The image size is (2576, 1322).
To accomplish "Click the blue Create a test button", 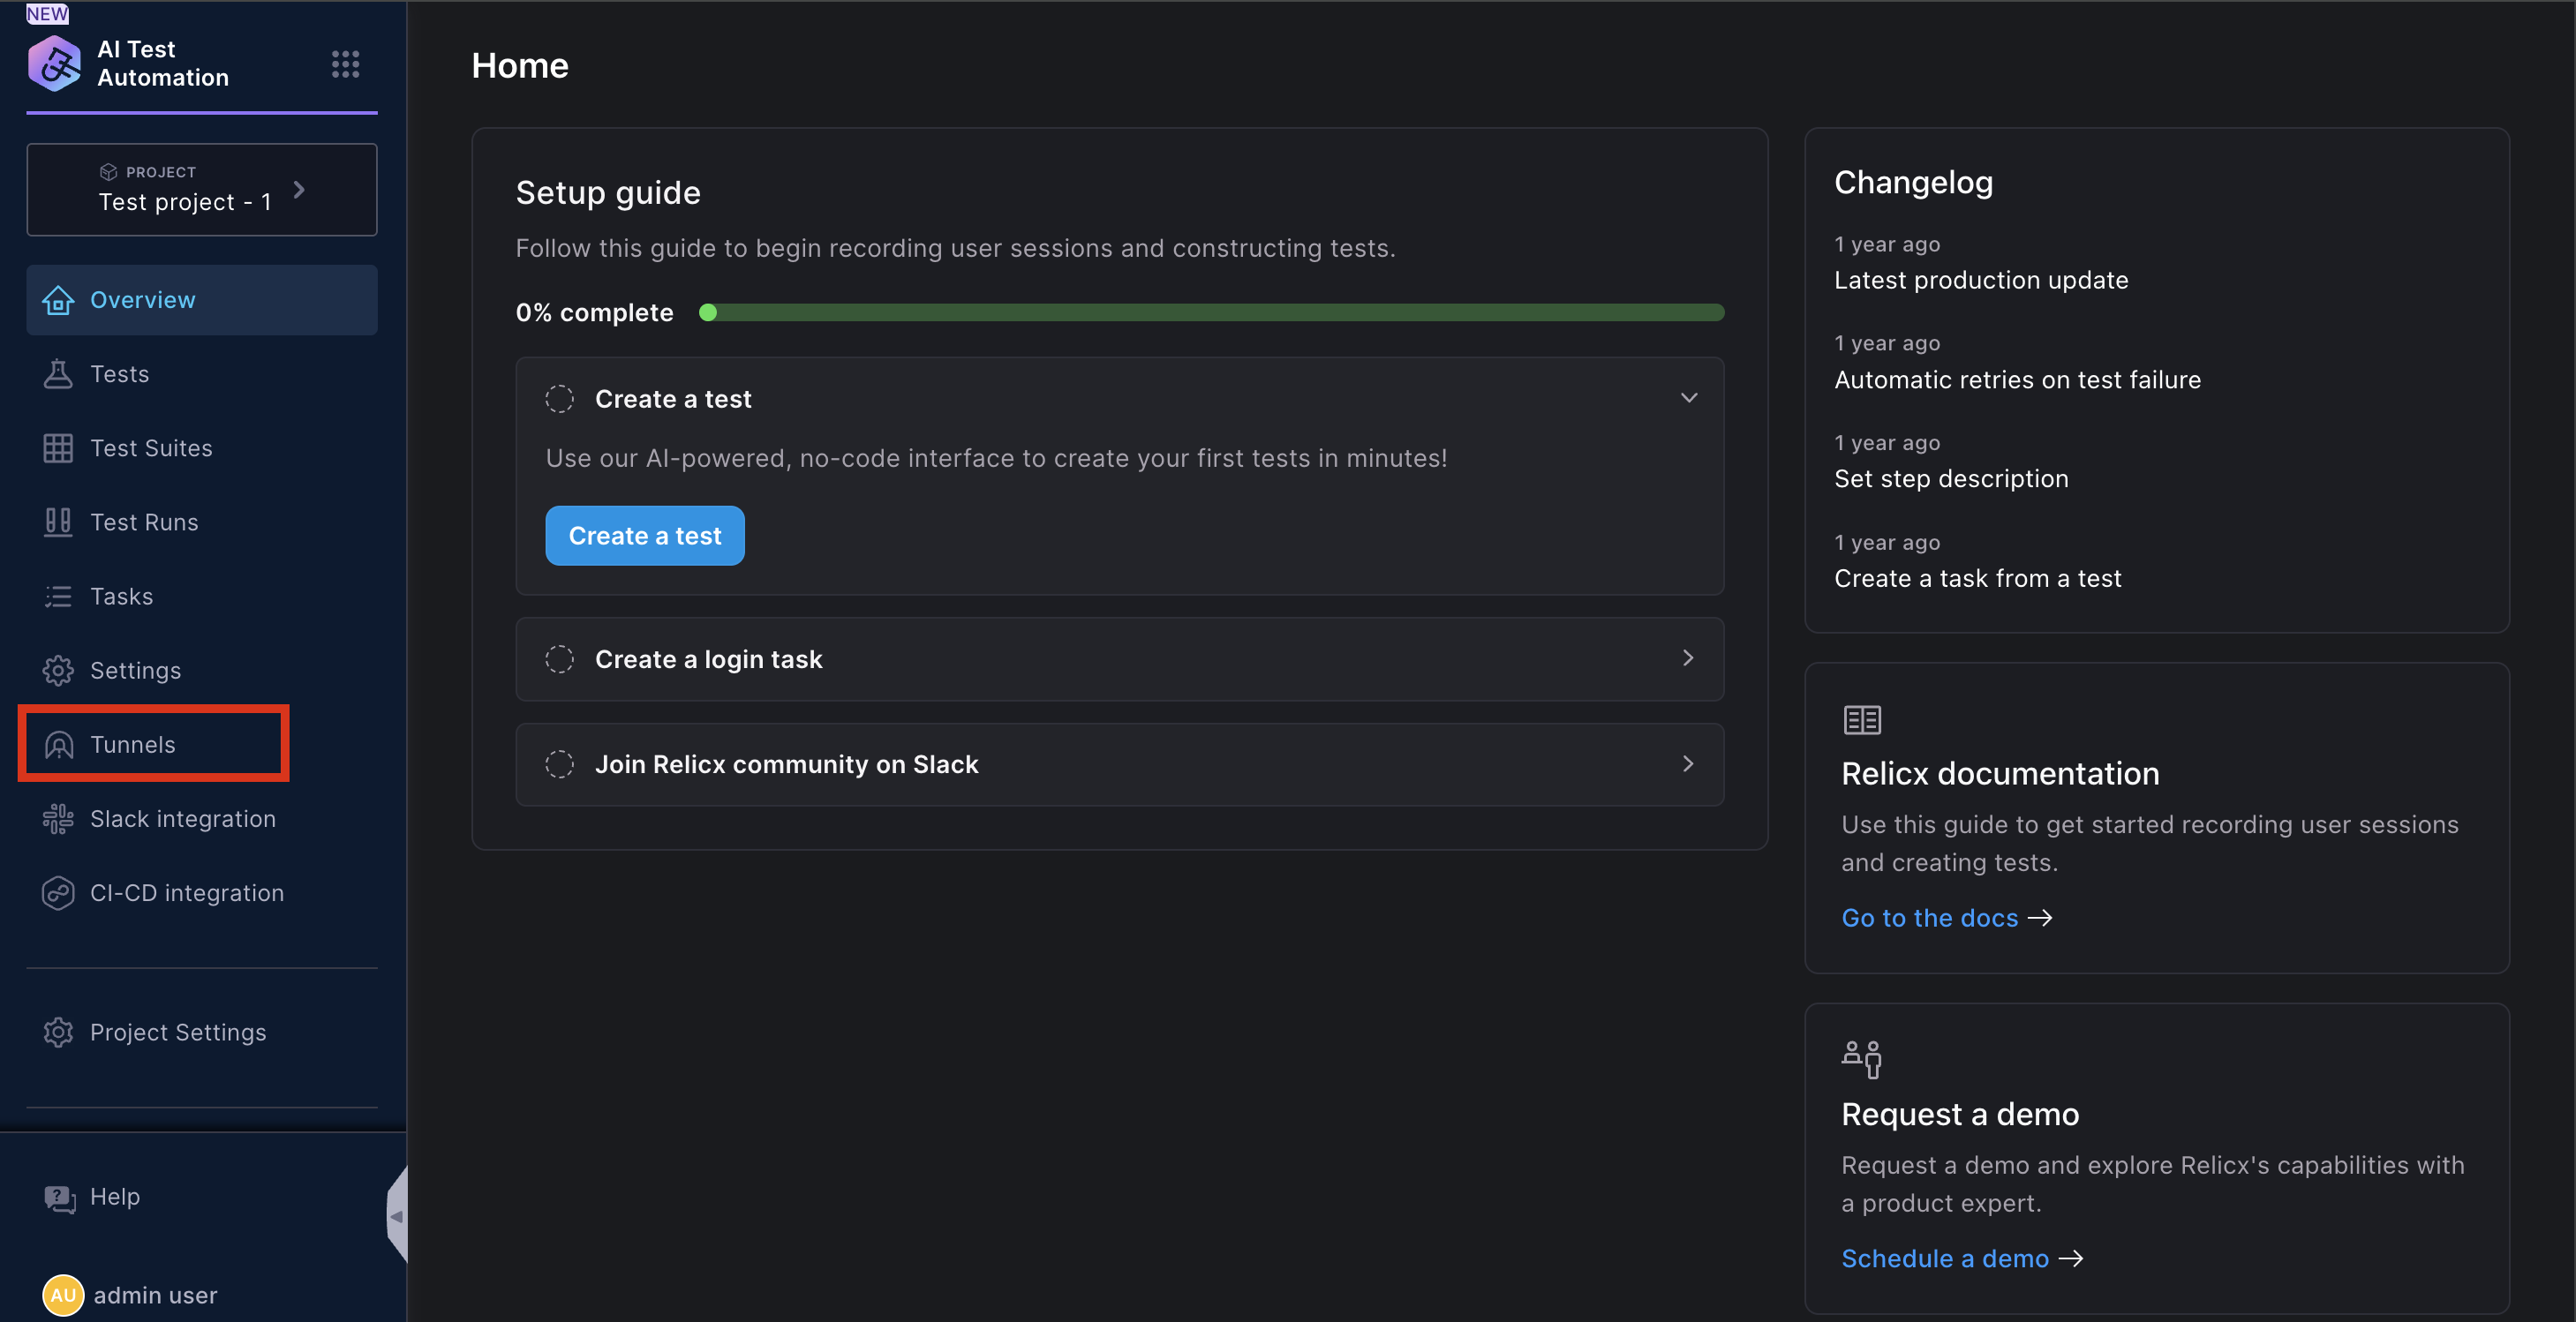I will [644, 536].
